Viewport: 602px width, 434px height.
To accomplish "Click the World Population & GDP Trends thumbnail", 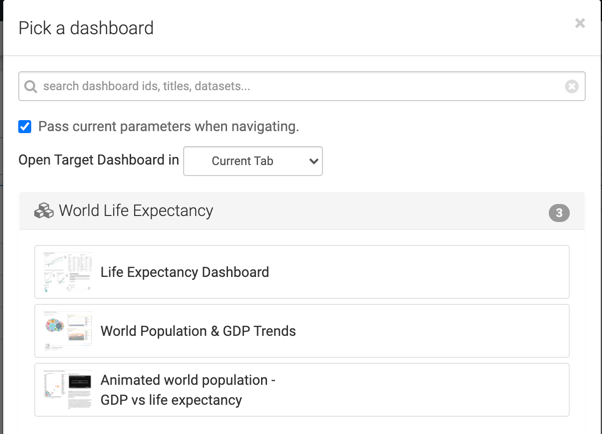I will pyautogui.click(x=68, y=331).
